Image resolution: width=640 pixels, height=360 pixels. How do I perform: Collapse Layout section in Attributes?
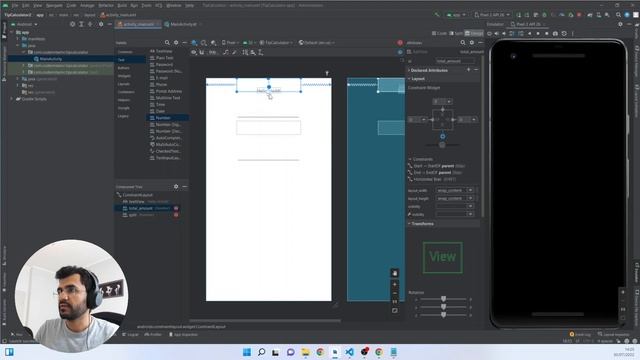coord(409,78)
